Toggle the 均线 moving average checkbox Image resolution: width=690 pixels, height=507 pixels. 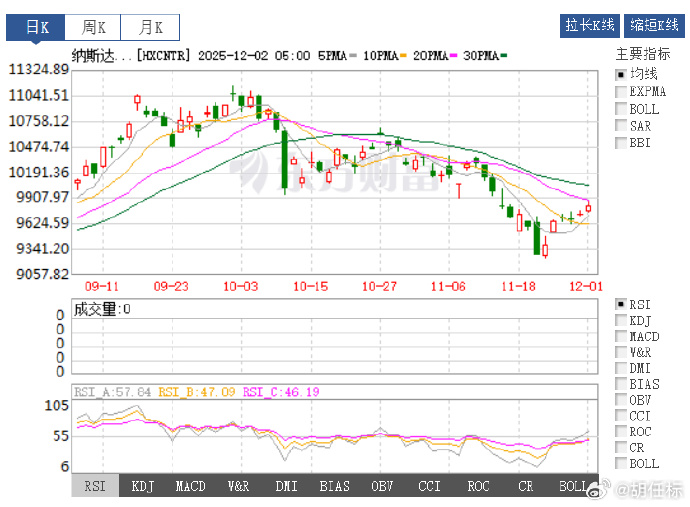(x=621, y=74)
